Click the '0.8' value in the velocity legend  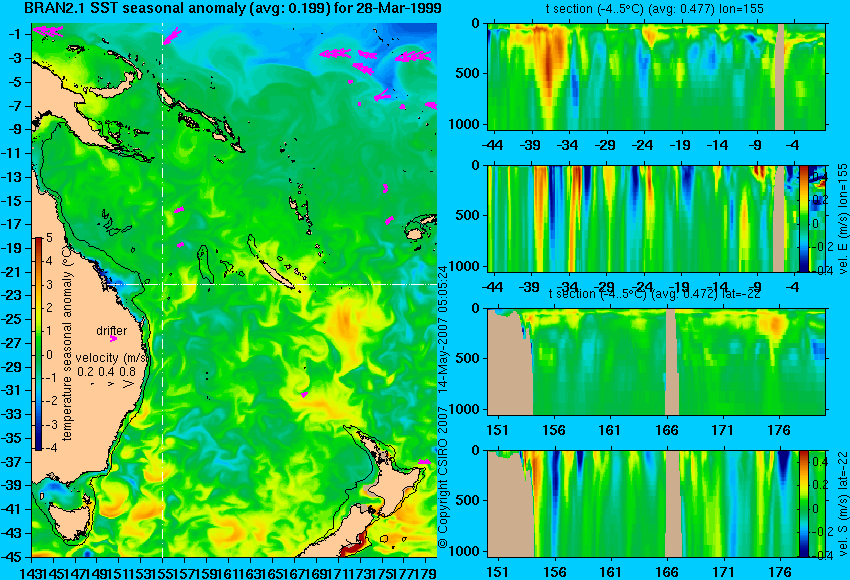coord(128,372)
